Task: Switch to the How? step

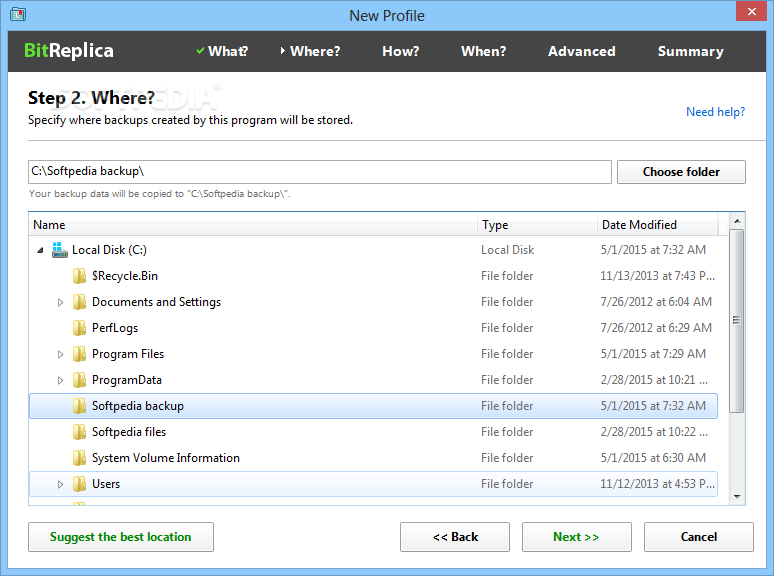Action: (x=400, y=51)
